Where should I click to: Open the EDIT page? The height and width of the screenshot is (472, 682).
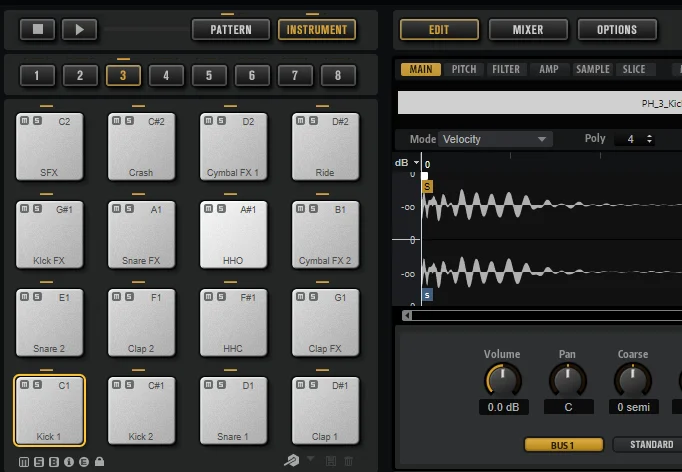pos(439,30)
